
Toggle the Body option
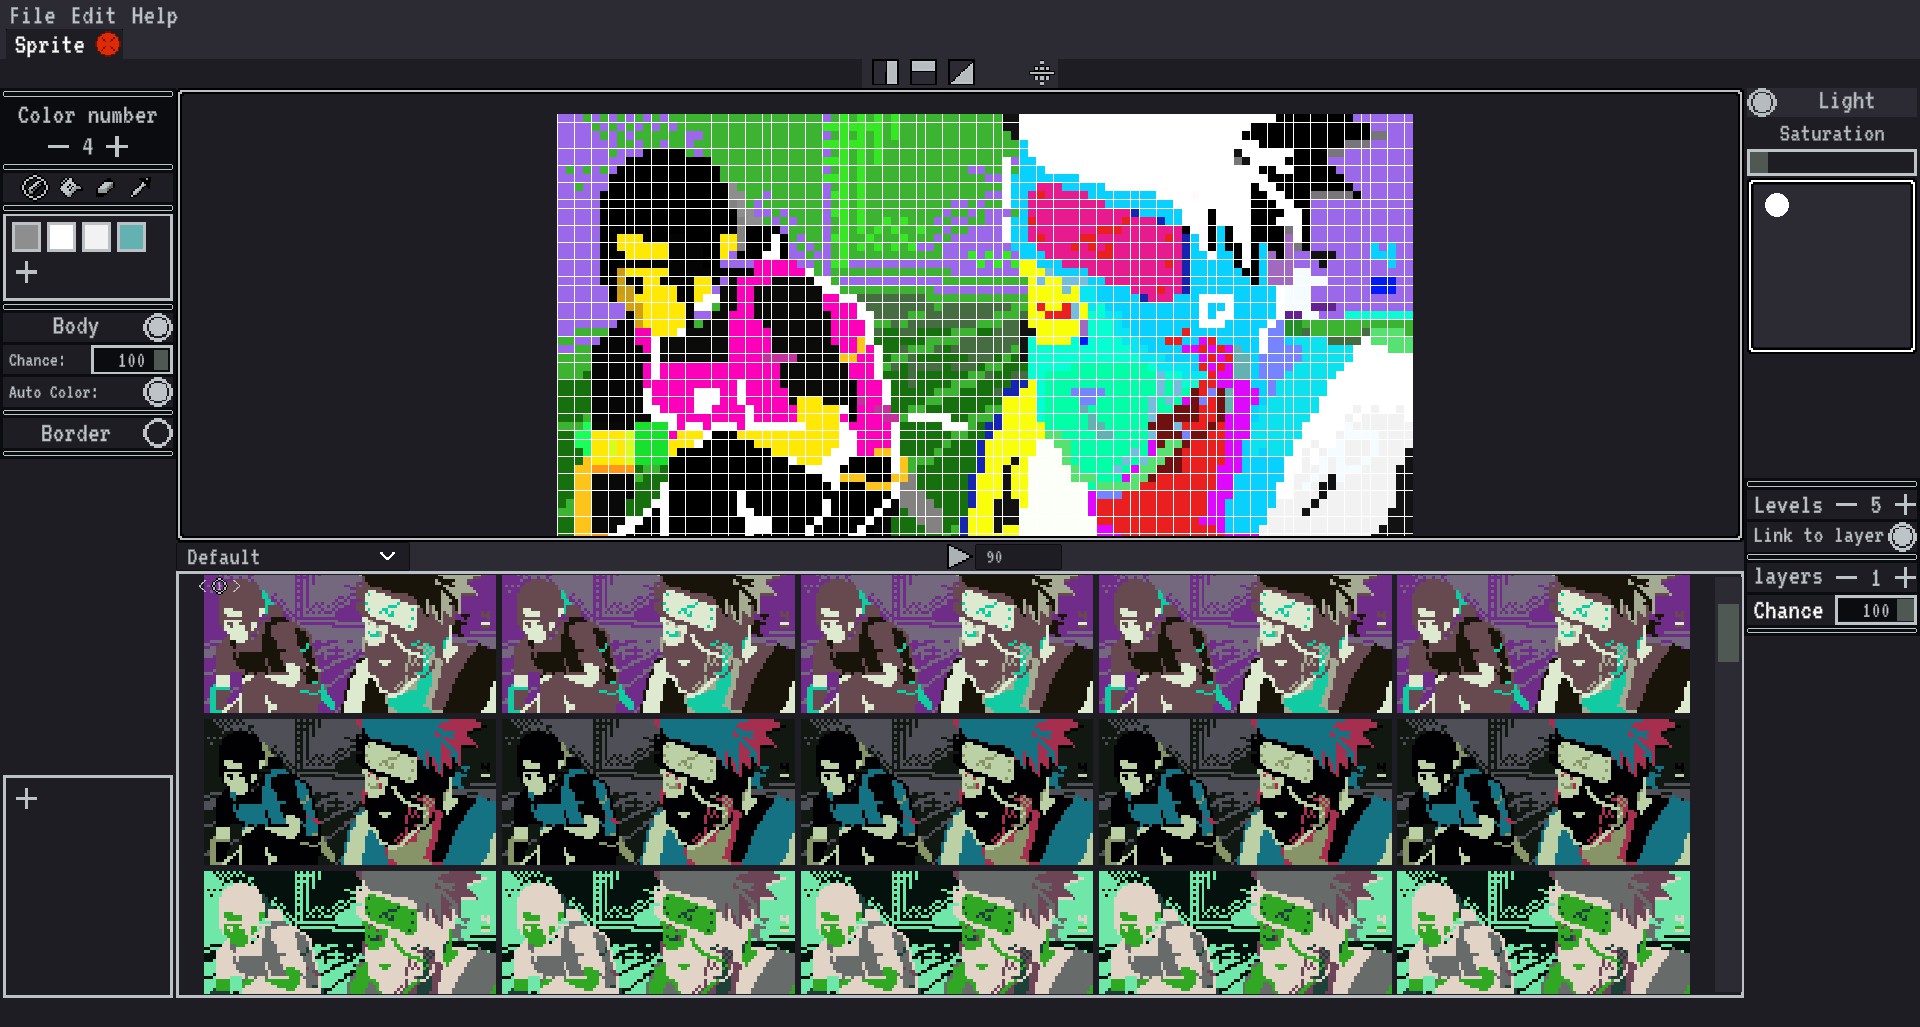click(x=157, y=327)
